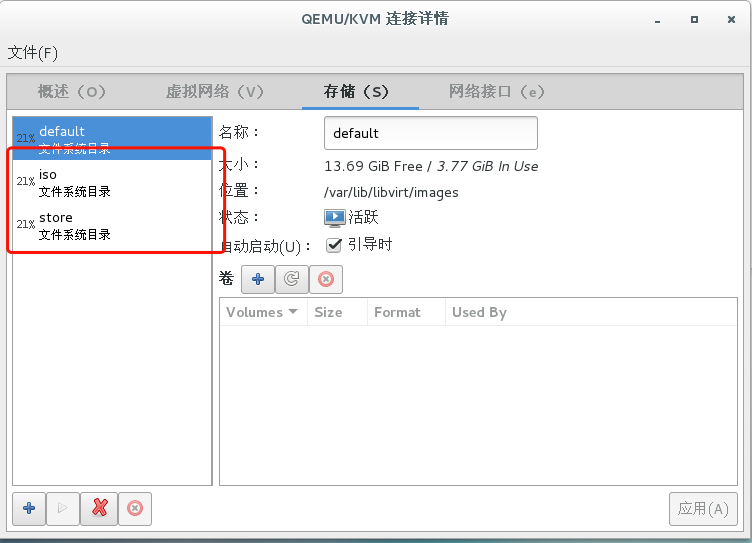This screenshot has width=752, height=543.
Task: Open the 文件(F) menu
Action: click(33, 53)
